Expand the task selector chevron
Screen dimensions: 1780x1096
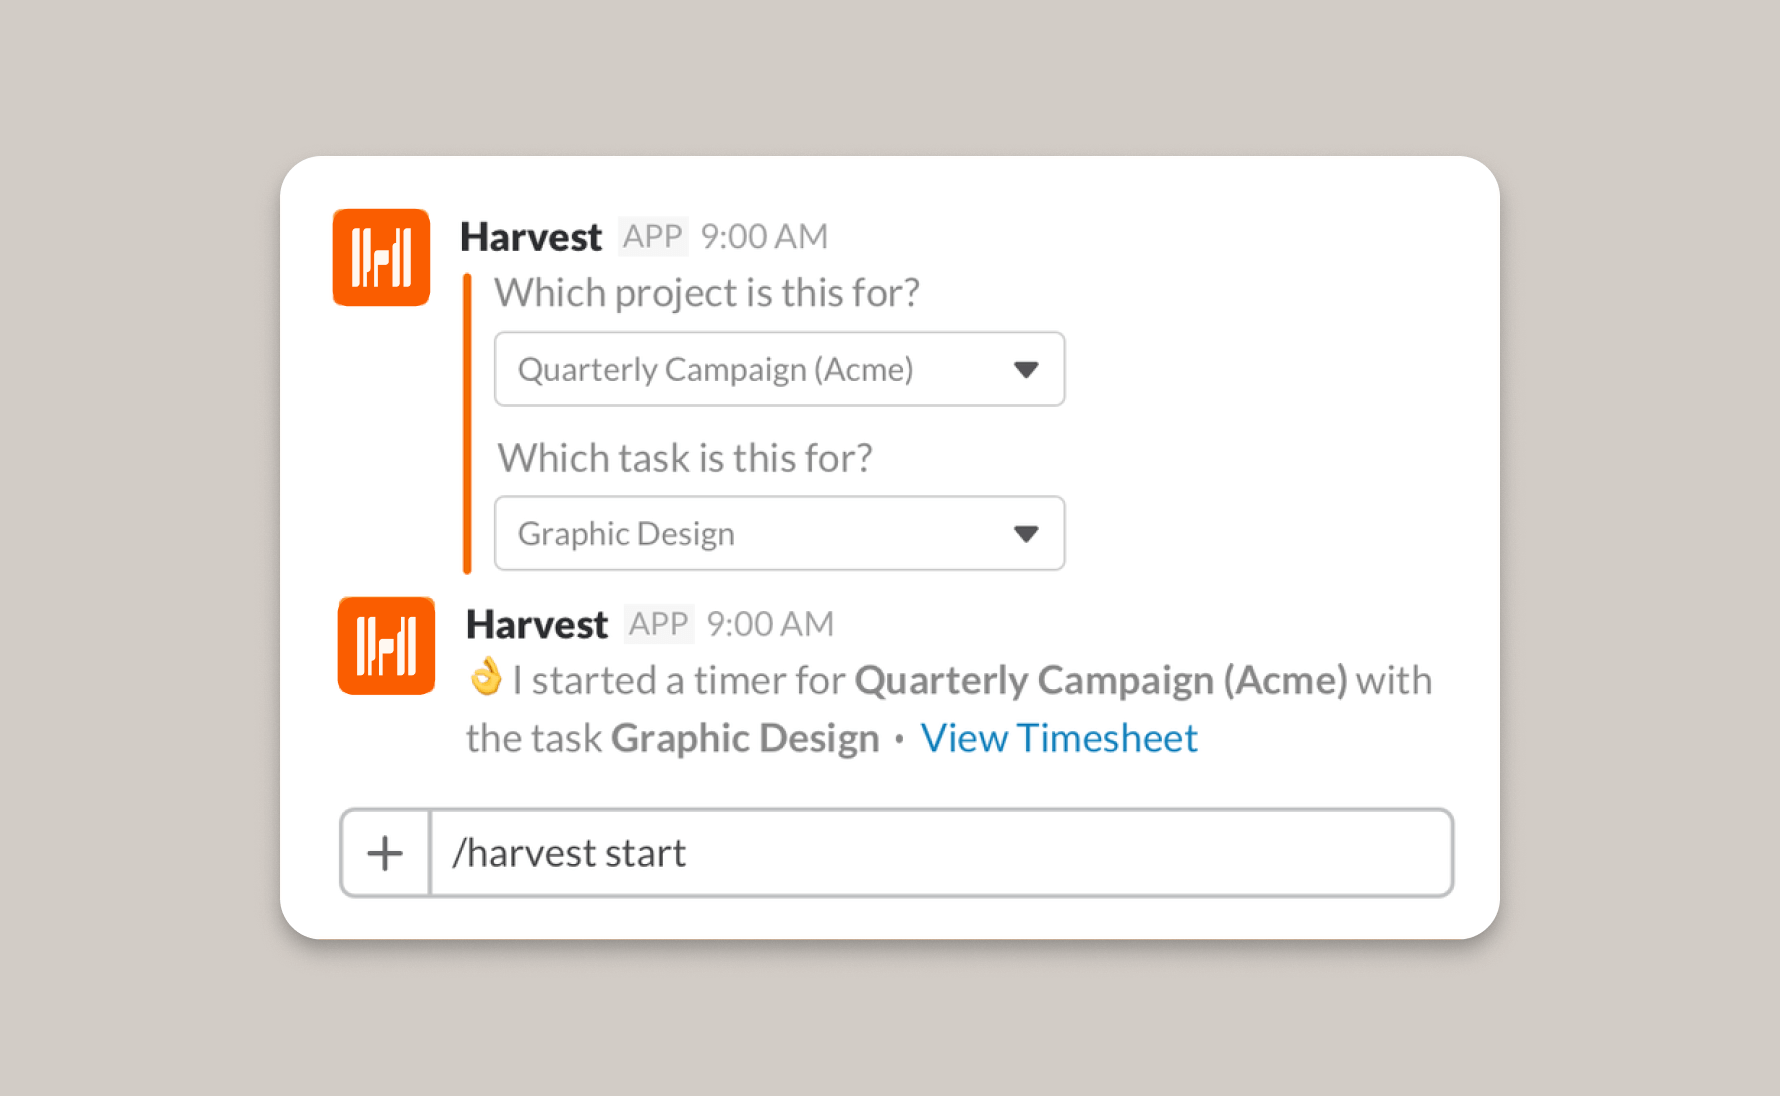(x=1027, y=533)
